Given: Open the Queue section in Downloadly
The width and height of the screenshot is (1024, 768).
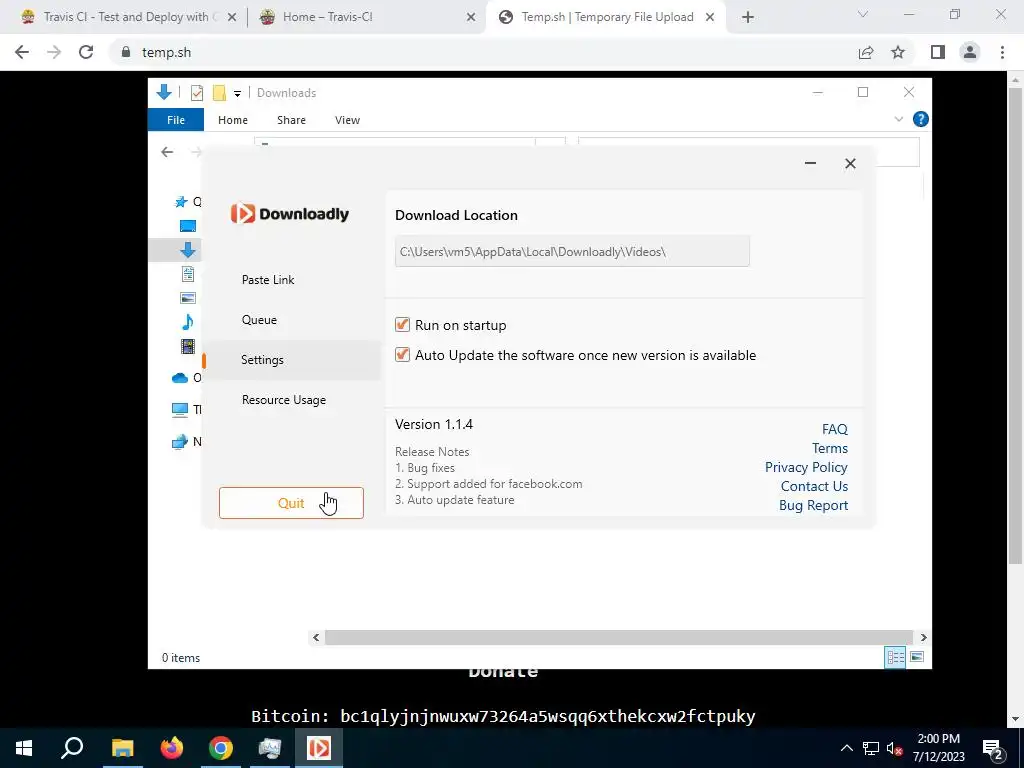Looking at the screenshot, I should (259, 319).
